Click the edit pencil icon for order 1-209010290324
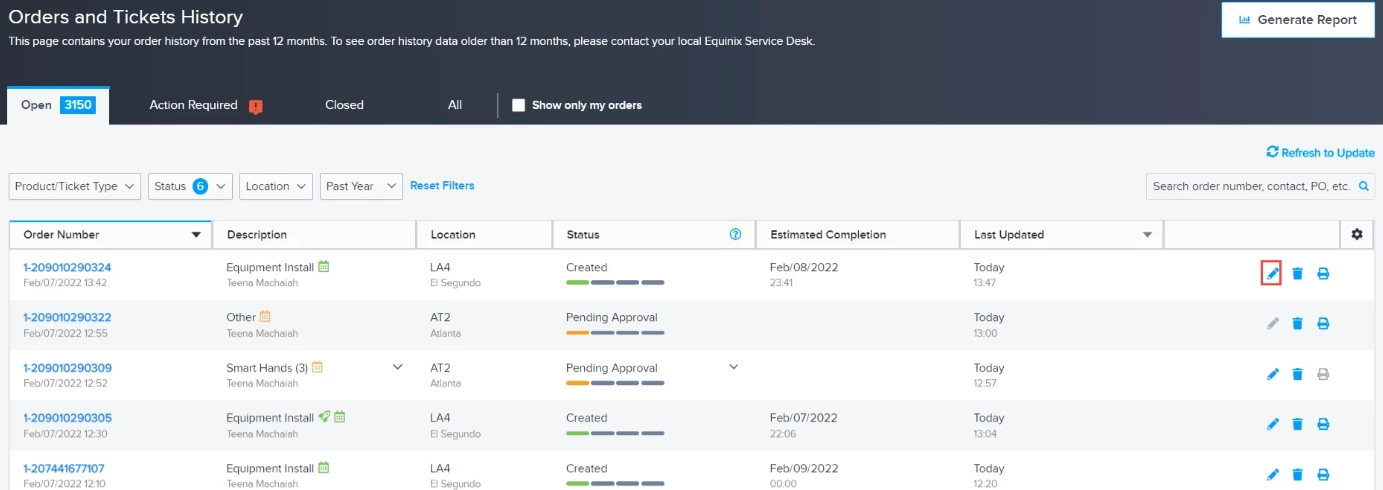 click(1272, 273)
